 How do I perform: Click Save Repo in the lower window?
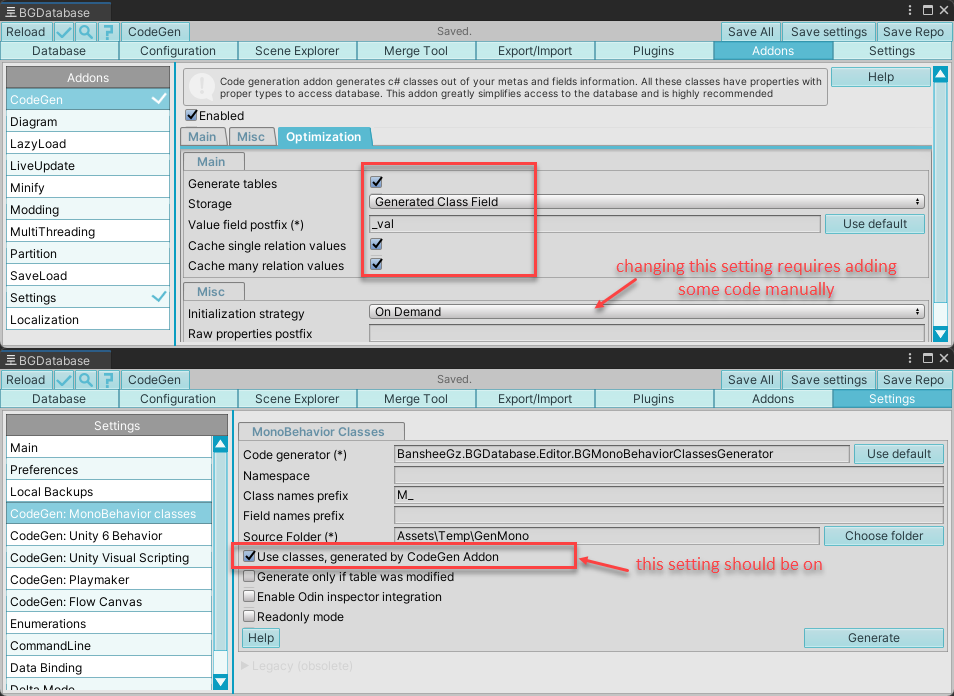913,380
